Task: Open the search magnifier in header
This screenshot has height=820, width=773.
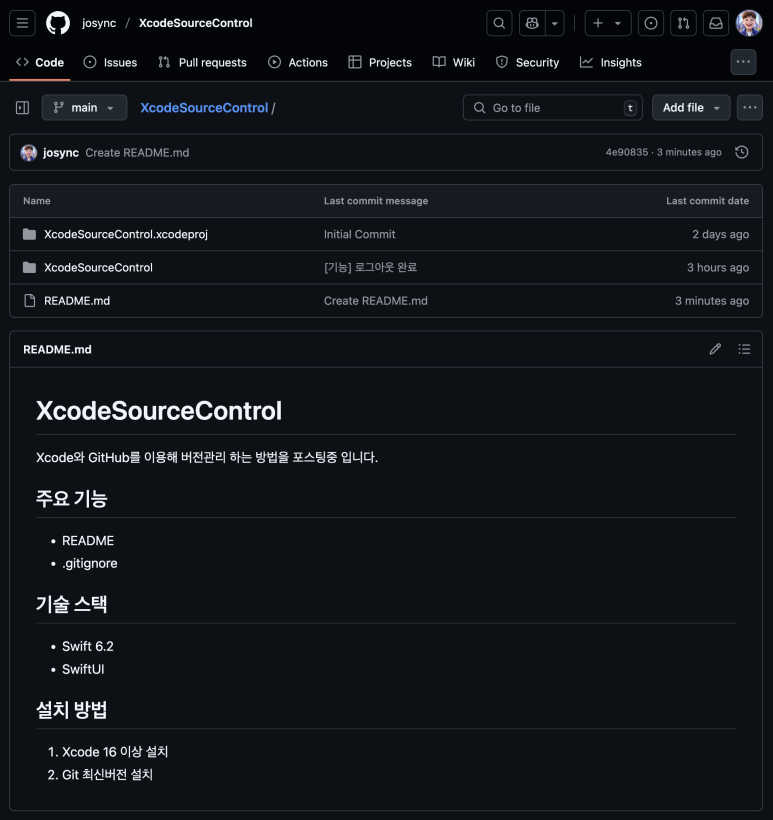Action: tap(499, 23)
